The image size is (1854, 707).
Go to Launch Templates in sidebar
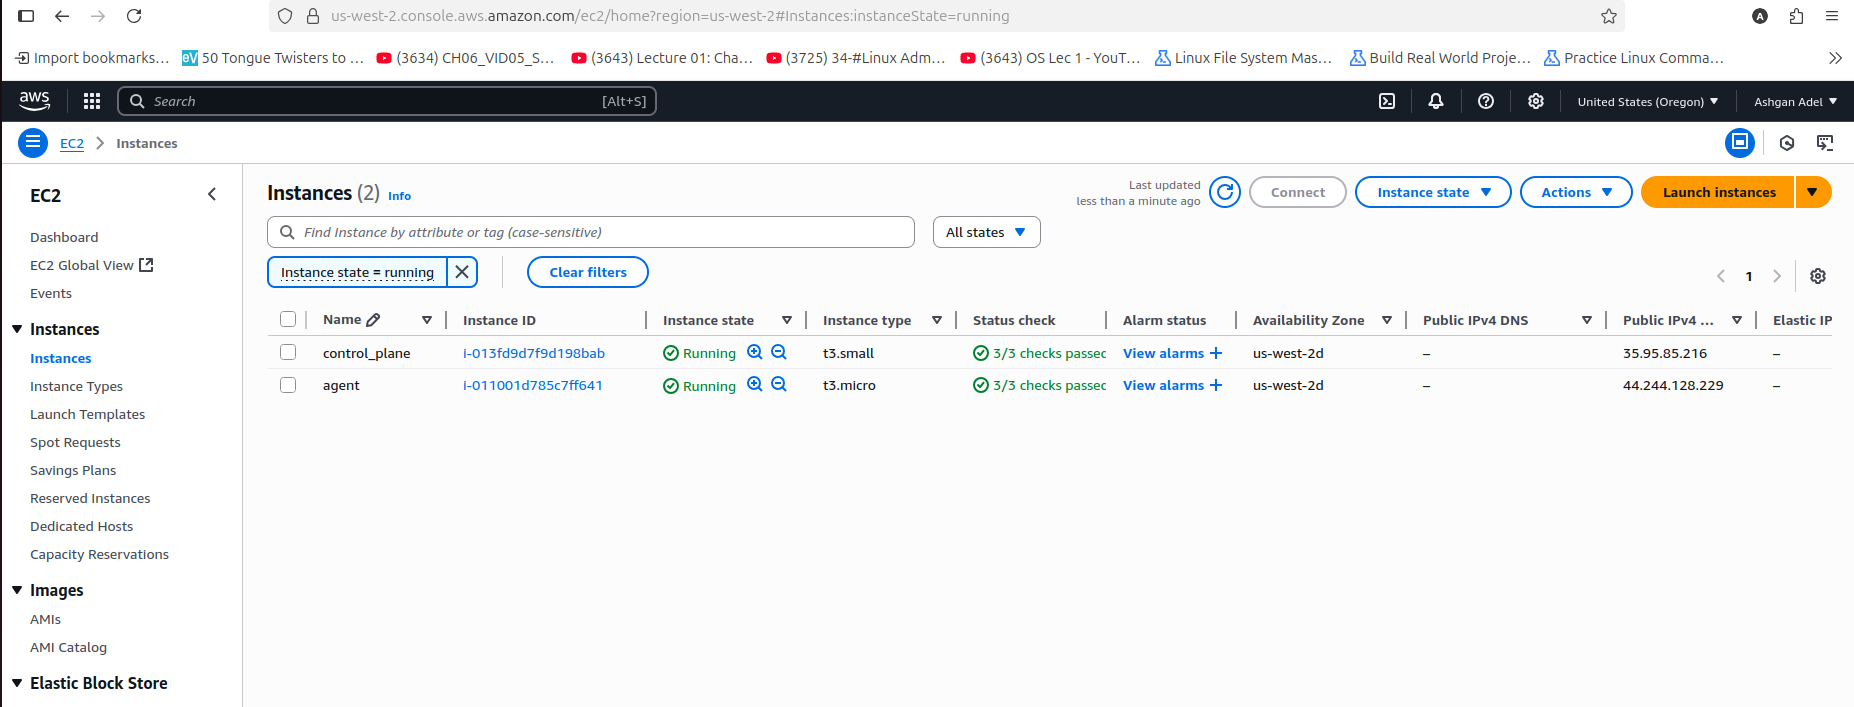(x=87, y=414)
